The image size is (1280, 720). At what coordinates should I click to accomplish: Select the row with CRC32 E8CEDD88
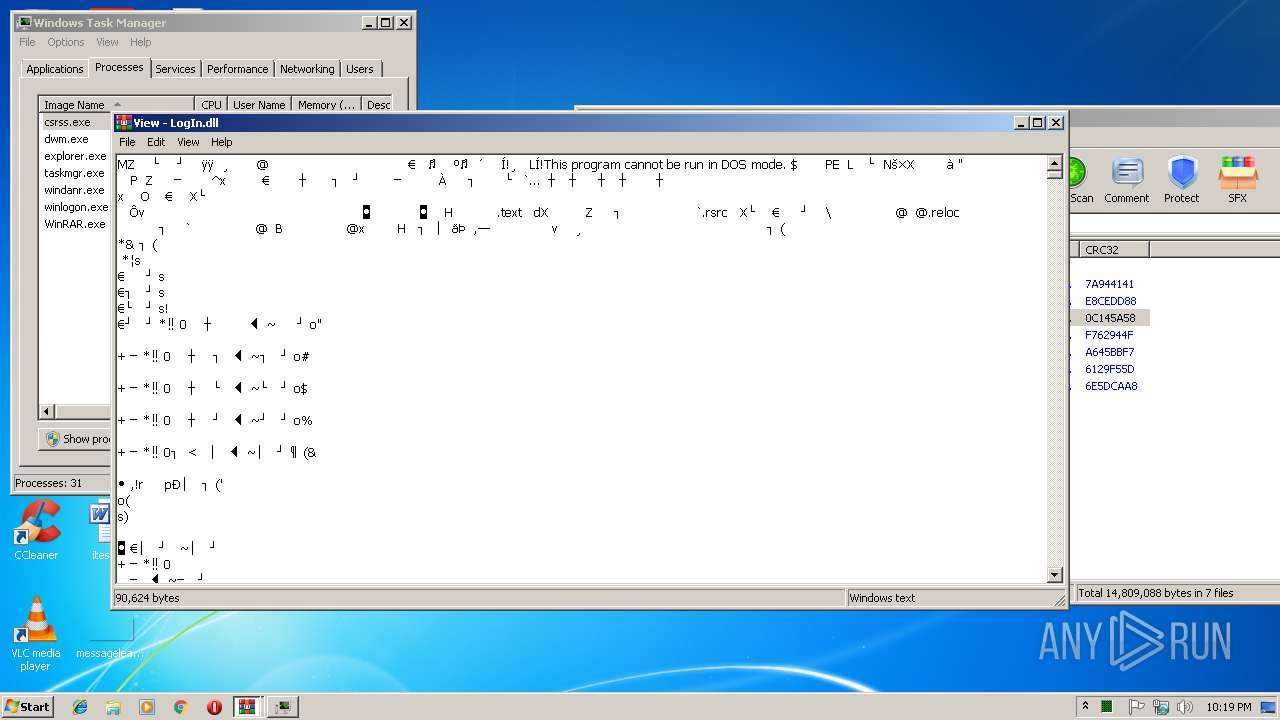1110,301
